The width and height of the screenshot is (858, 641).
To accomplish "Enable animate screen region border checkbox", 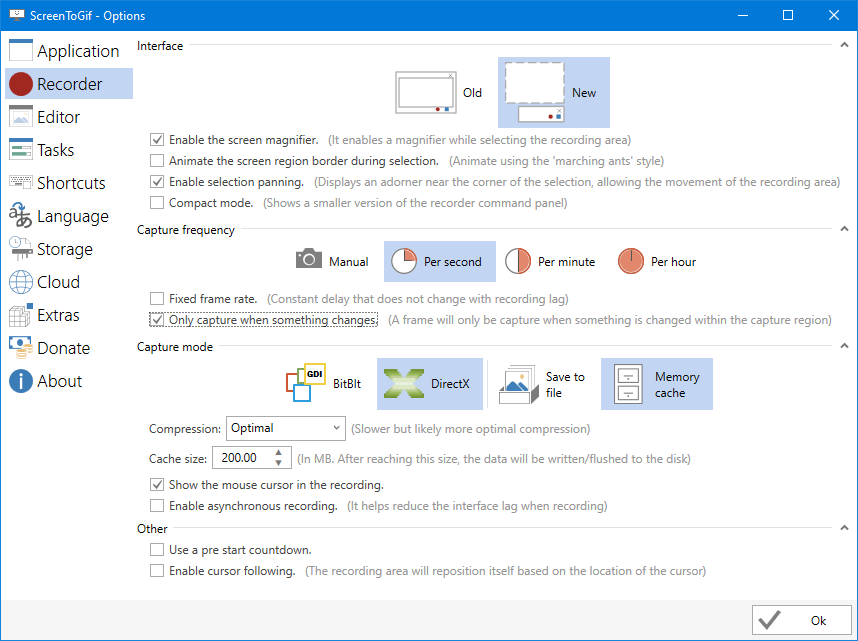I will point(157,160).
